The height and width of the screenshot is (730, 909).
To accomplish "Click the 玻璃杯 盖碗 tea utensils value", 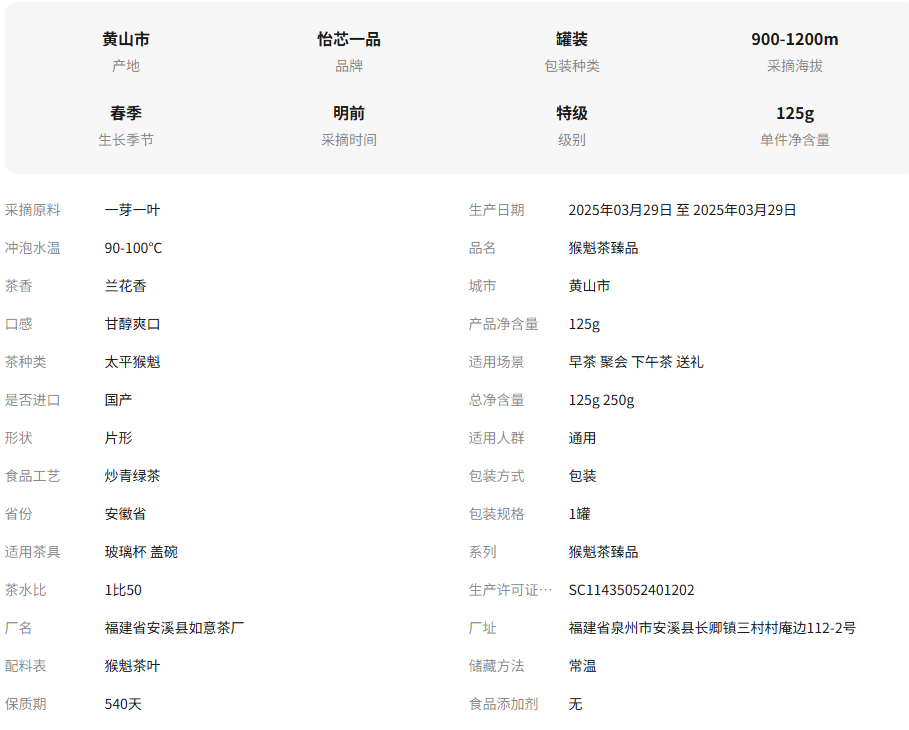I will tap(141, 552).
